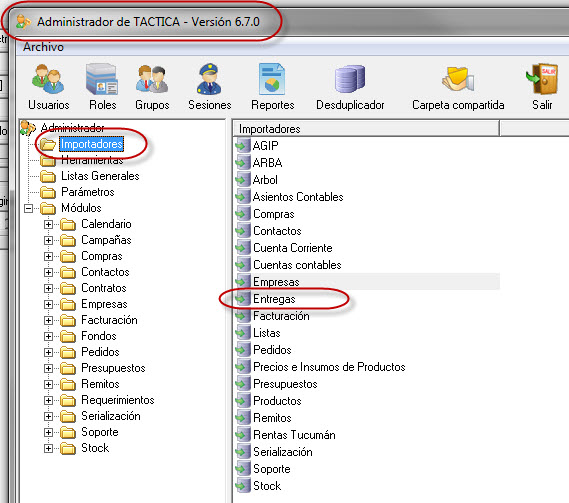569x503 pixels.
Task: Expand the Facturación folder in tree
Action: click(x=48, y=320)
